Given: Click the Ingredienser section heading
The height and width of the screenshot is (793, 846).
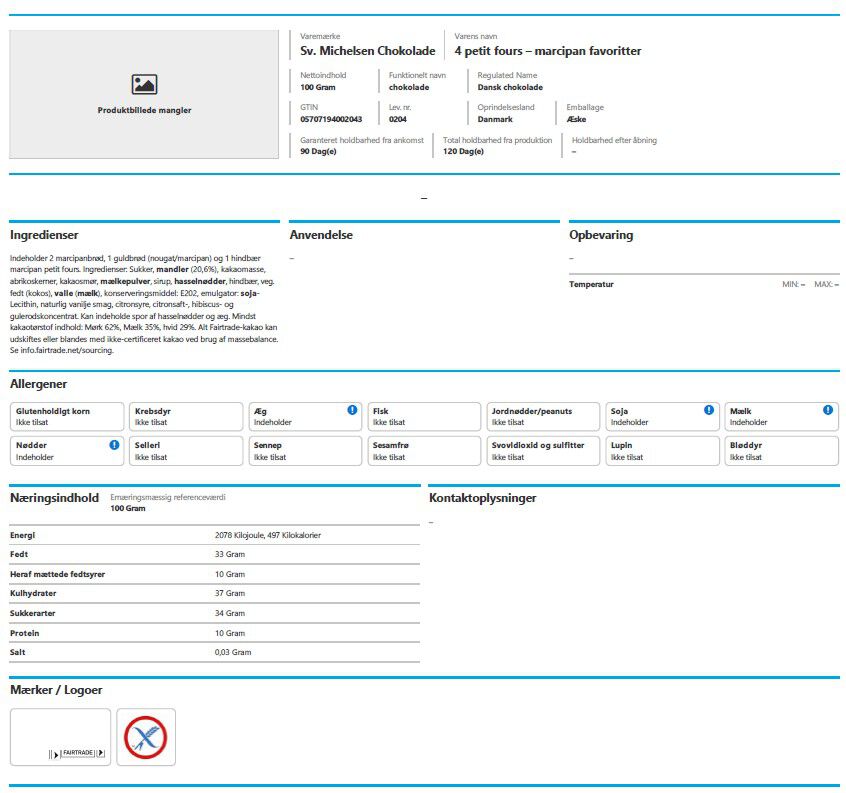Looking at the screenshot, I should [x=44, y=235].
